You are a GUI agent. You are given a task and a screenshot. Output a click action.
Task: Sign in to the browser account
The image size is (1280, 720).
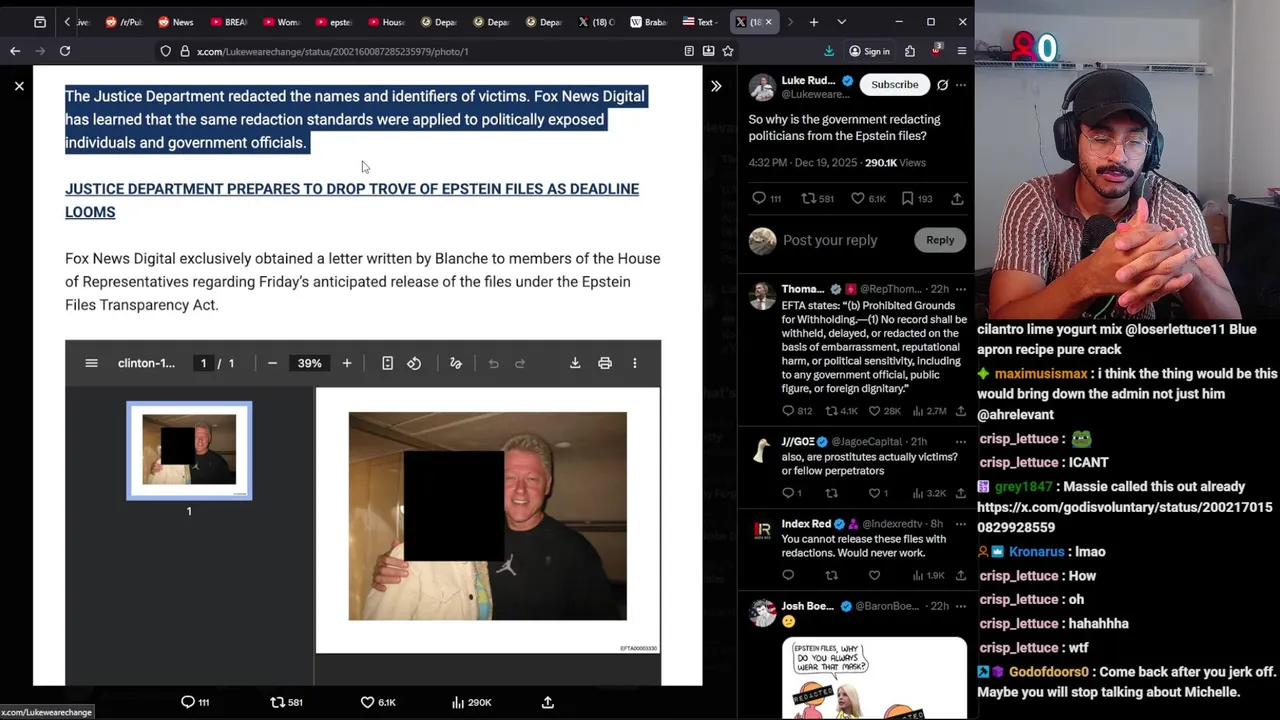[x=869, y=51]
